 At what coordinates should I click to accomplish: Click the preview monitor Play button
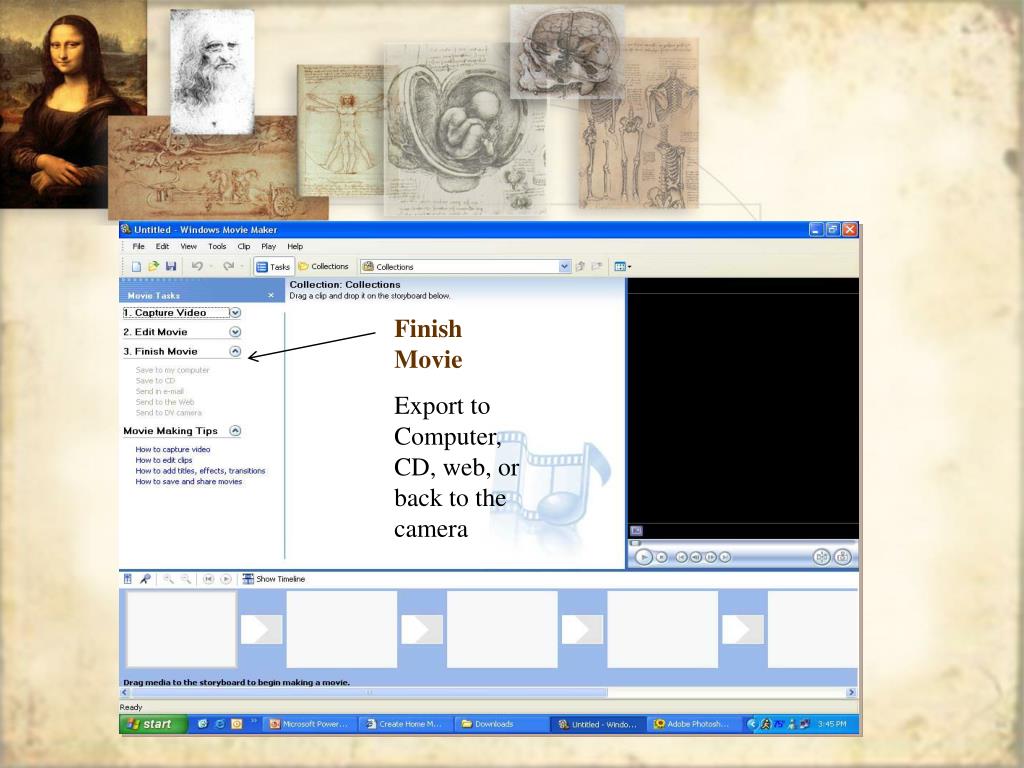pos(643,557)
